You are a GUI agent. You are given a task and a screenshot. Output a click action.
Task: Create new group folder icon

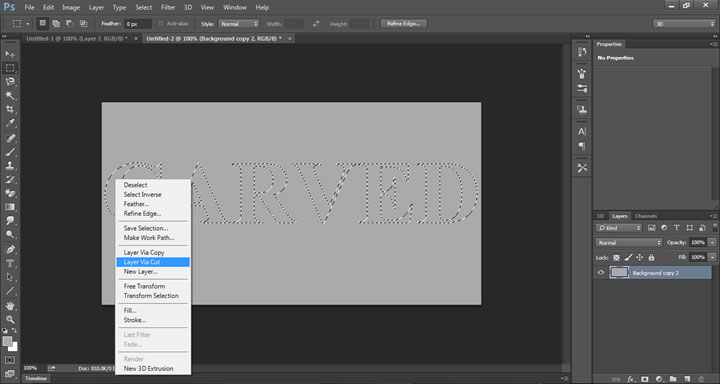[673, 379]
